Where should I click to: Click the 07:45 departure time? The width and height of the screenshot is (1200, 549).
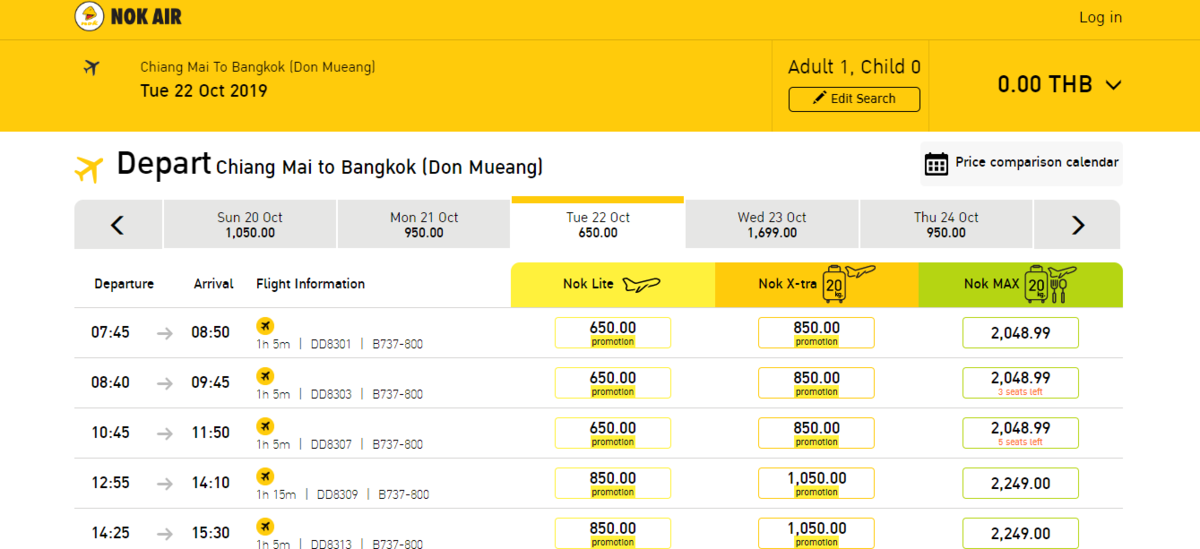coord(110,333)
